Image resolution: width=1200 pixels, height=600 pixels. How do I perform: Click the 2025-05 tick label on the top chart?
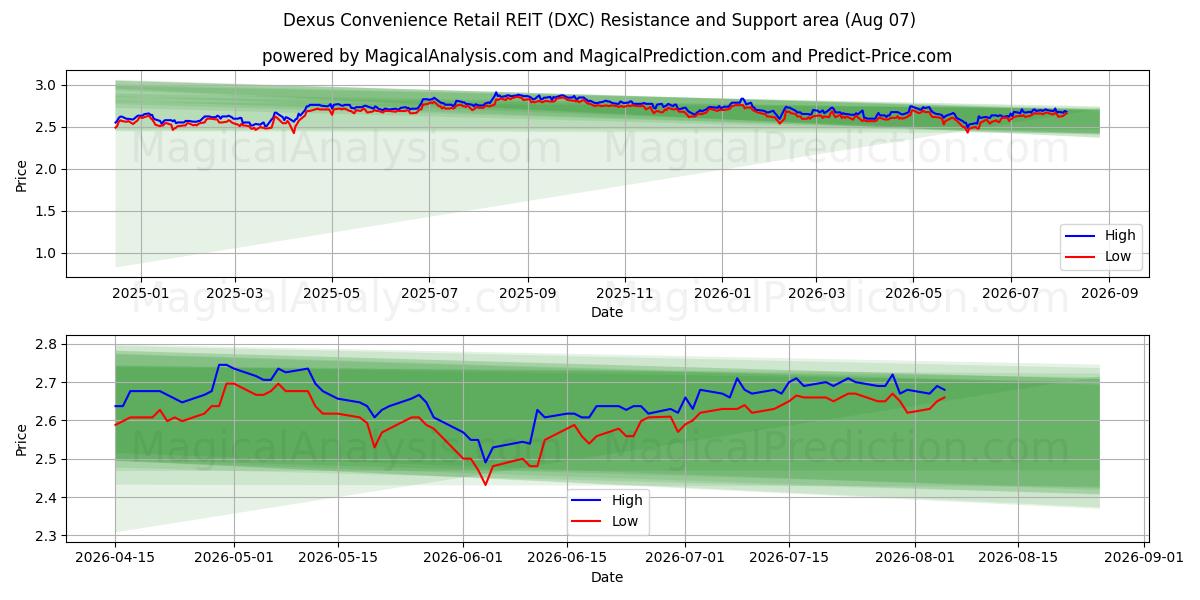tap(332, 293)
